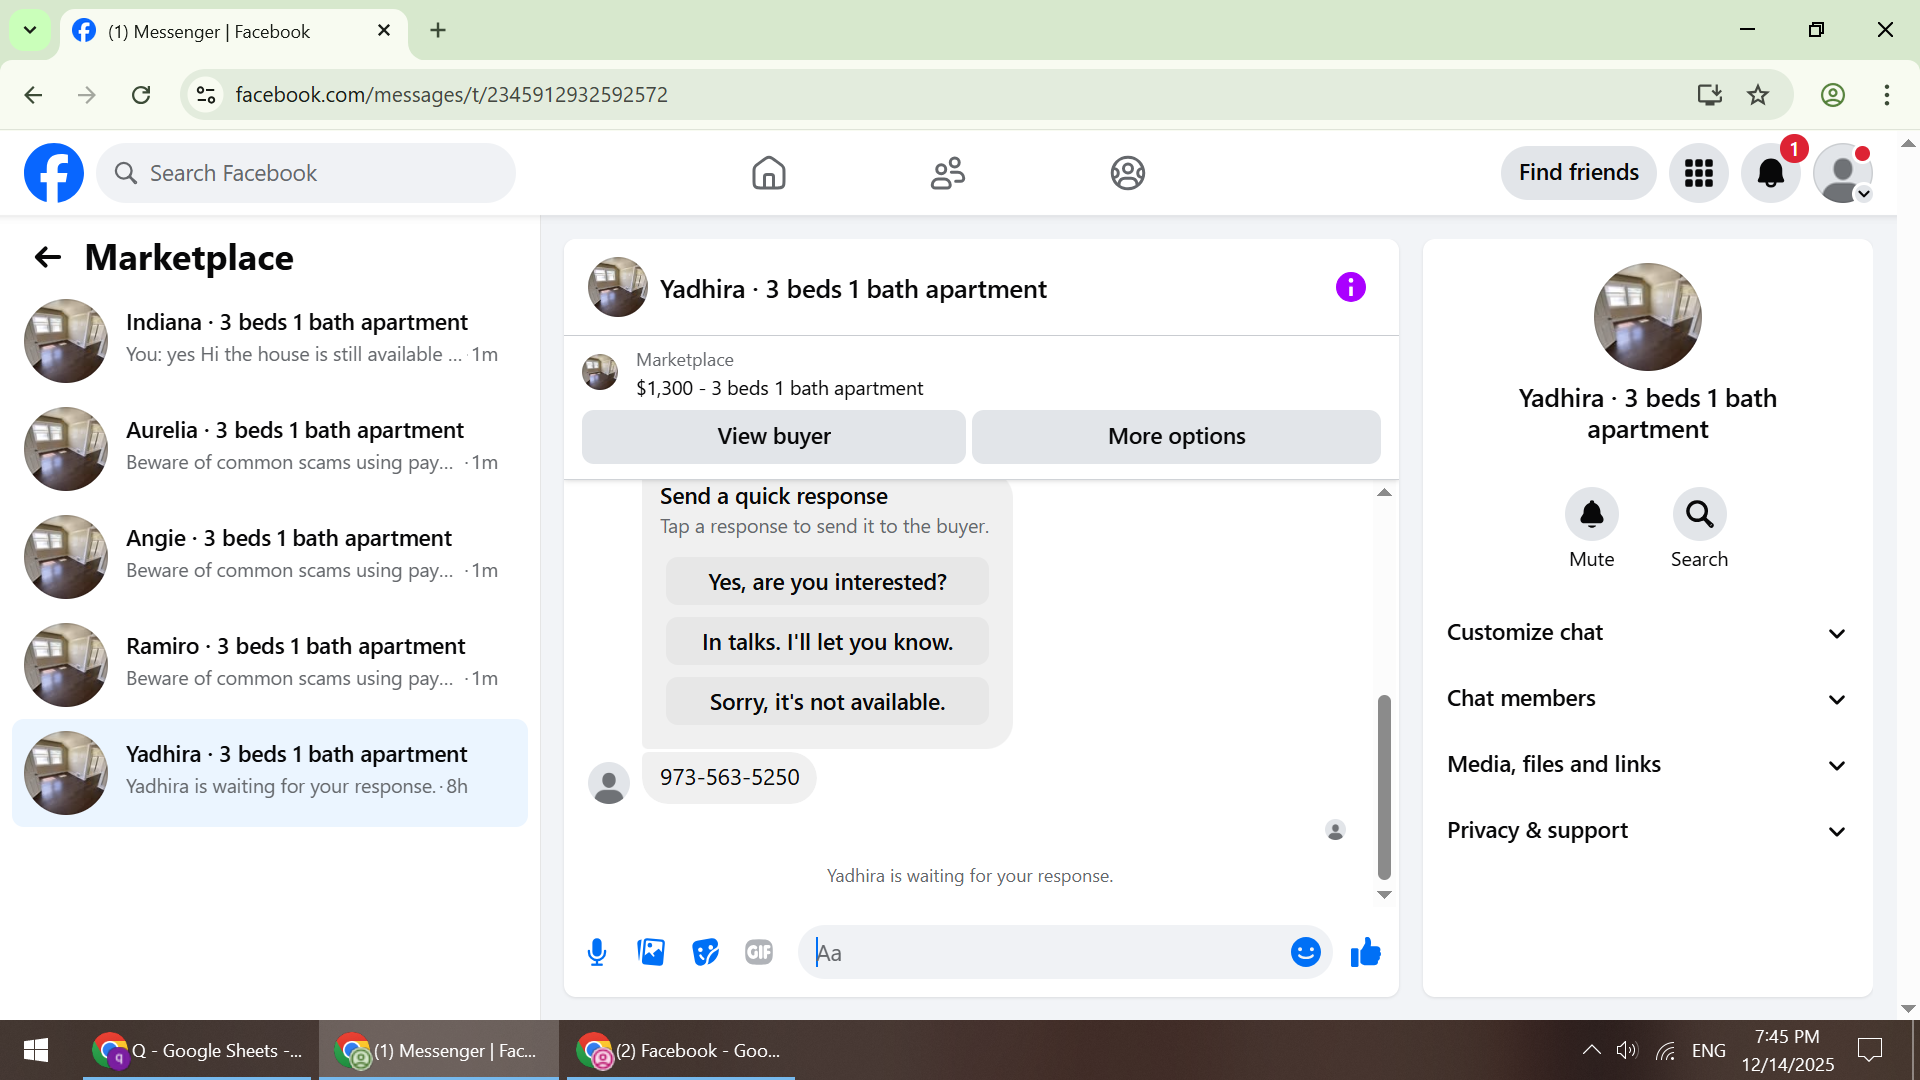This screenshot has width=1920, height=1080.
Task: Click the chat messages vertical scrollbar
Action: (x=1384, y=785)
